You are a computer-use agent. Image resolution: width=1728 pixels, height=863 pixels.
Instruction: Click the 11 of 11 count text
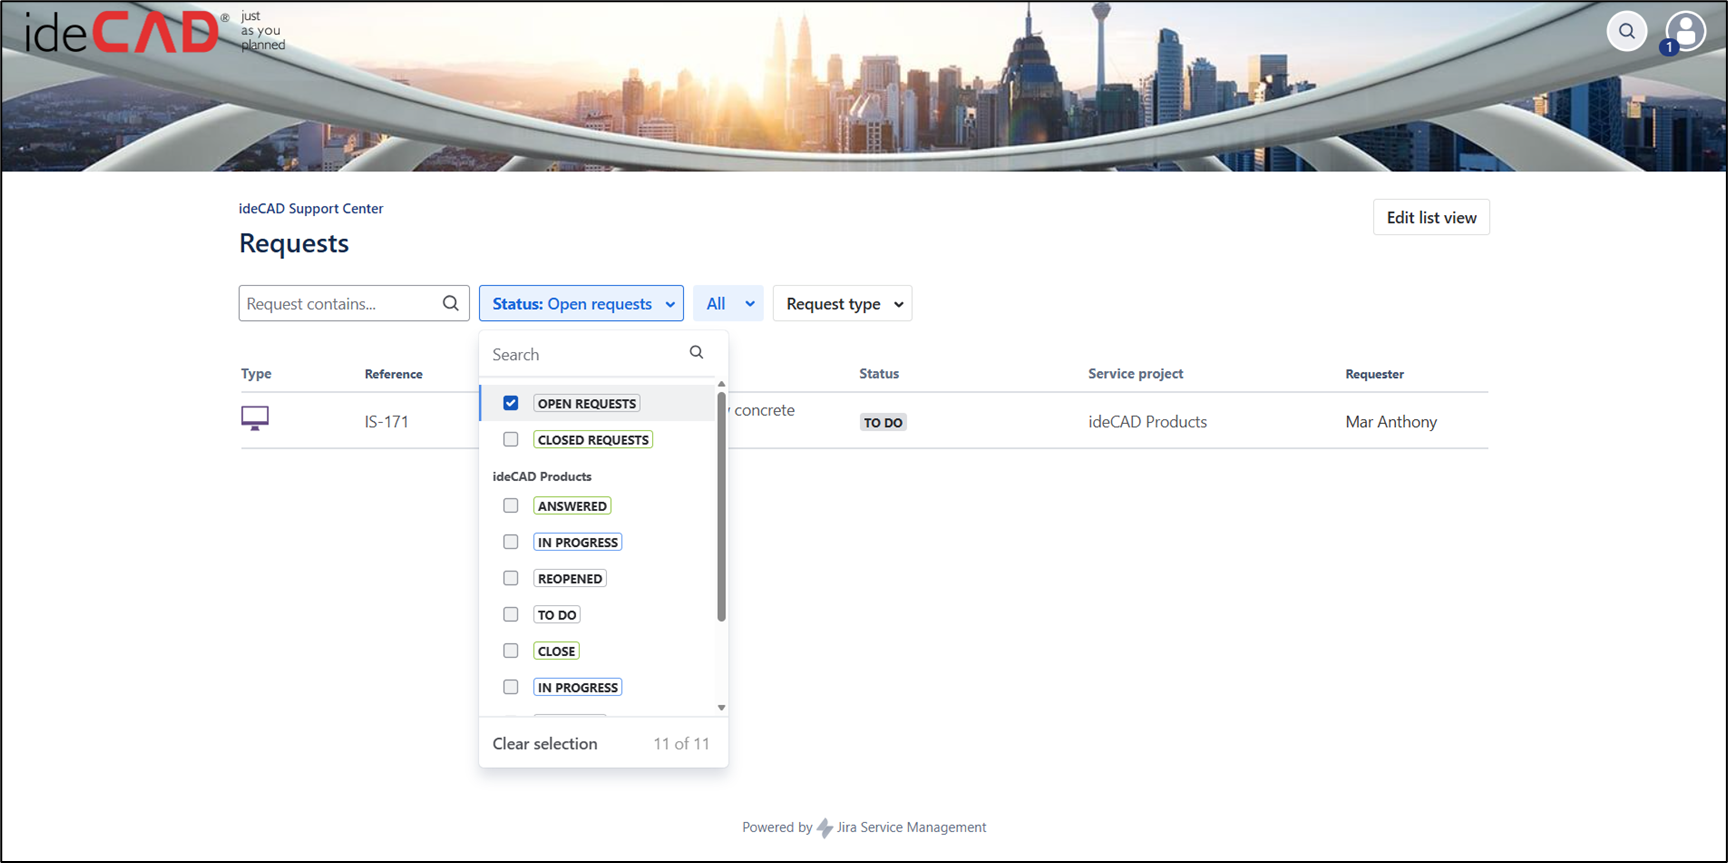[681, 743]
